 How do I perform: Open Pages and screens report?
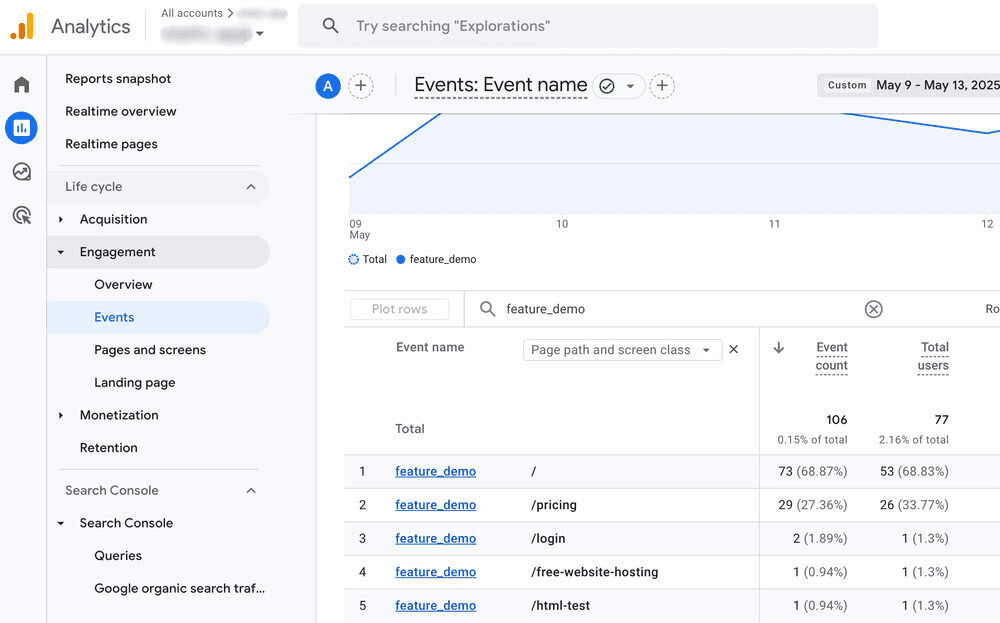(150, 350)
